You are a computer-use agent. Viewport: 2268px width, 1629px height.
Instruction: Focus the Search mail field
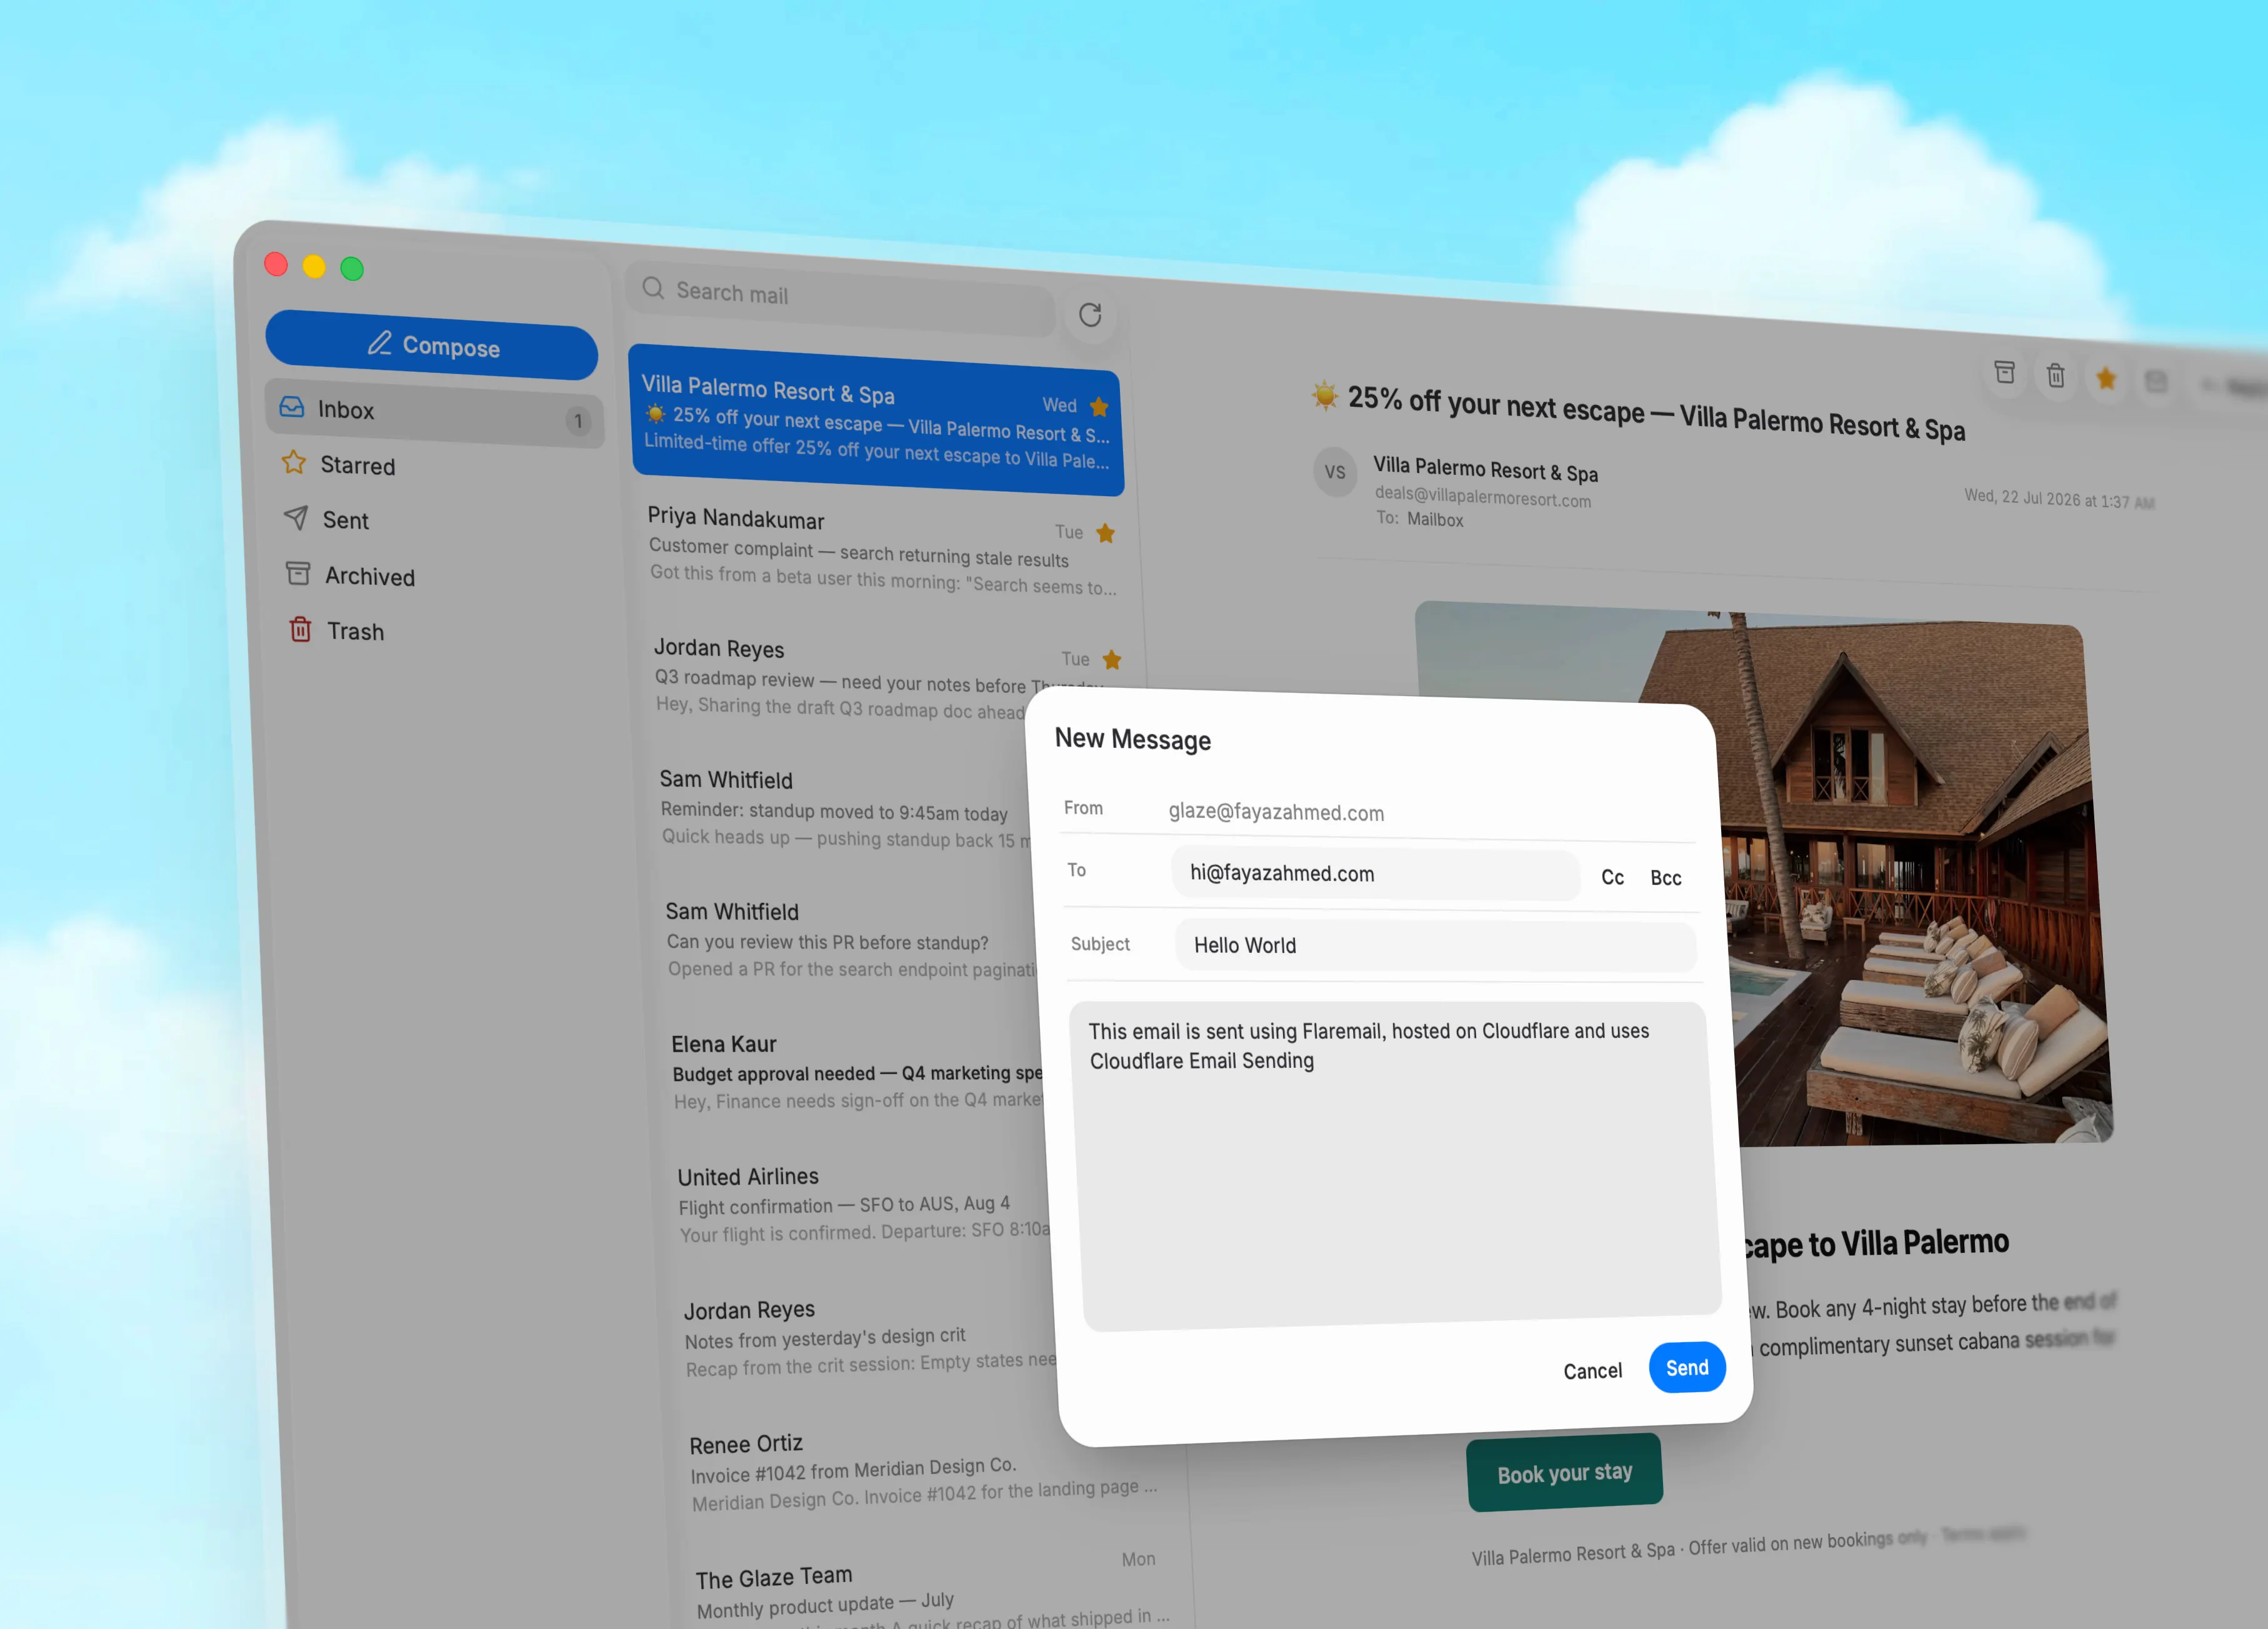click(x=841, y=298)
